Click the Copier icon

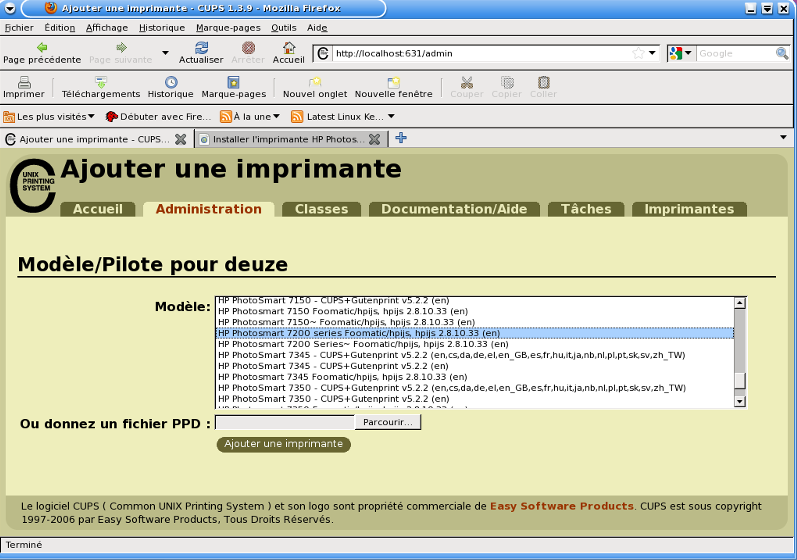507,82
